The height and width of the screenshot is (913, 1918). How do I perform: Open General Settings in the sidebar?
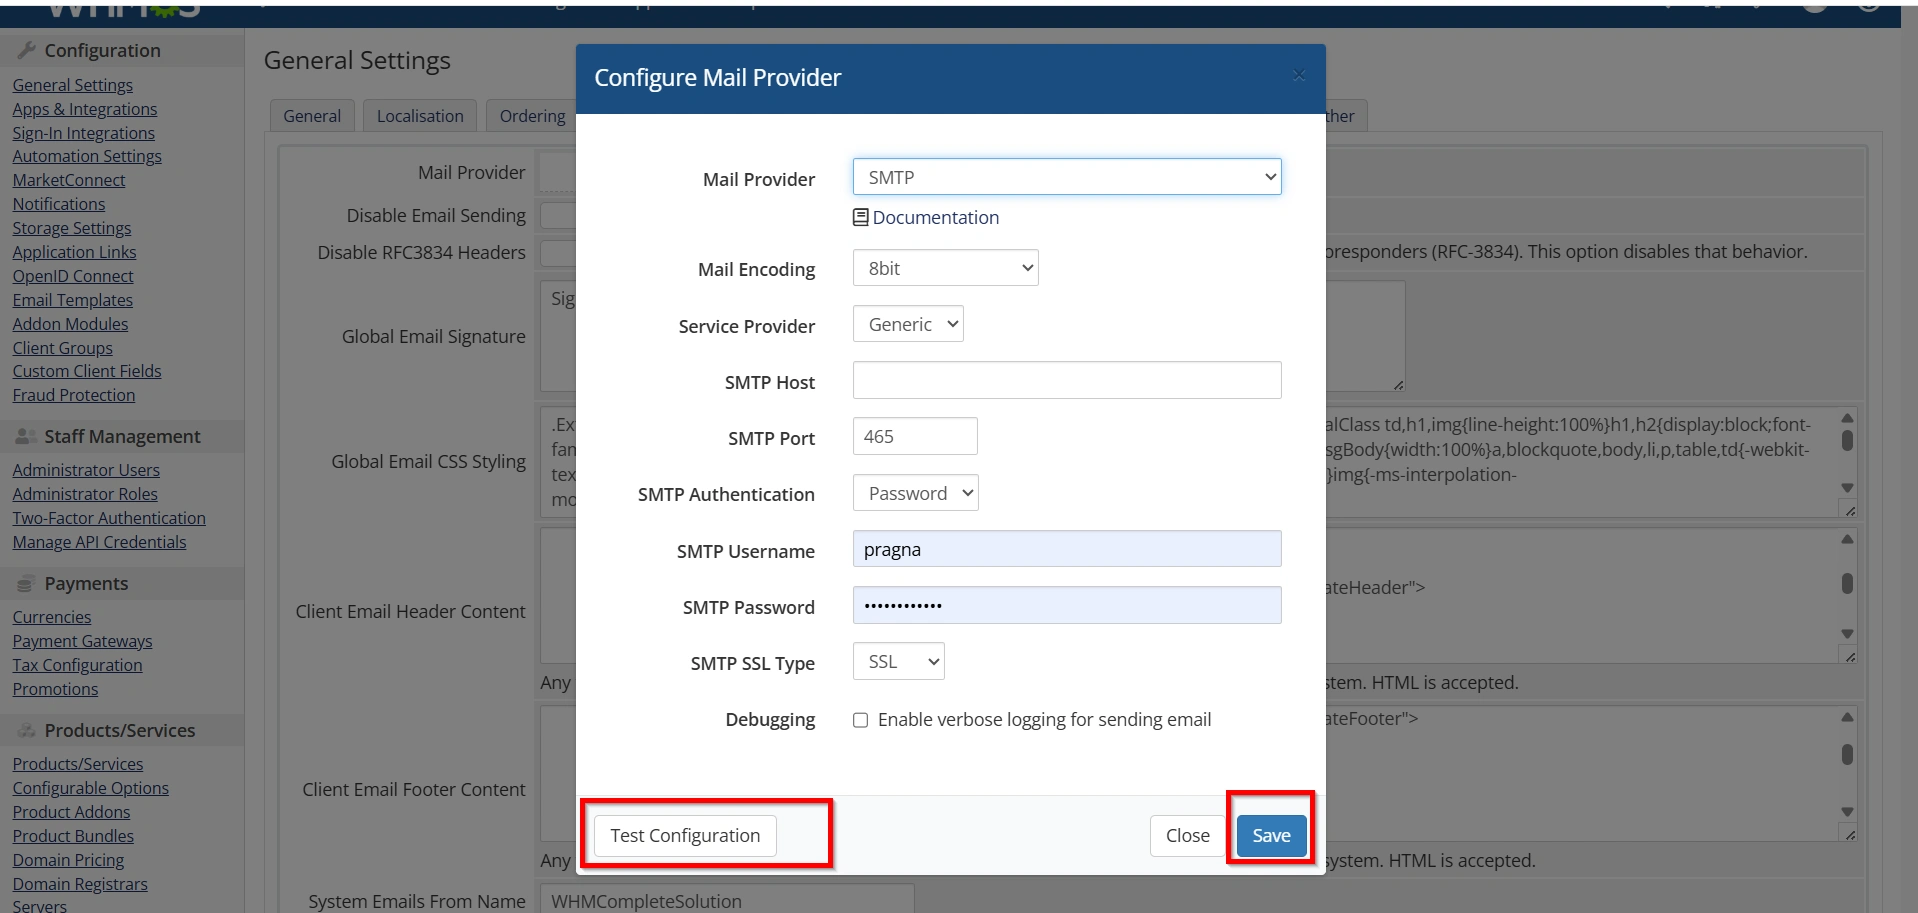[x=72, y=85]
